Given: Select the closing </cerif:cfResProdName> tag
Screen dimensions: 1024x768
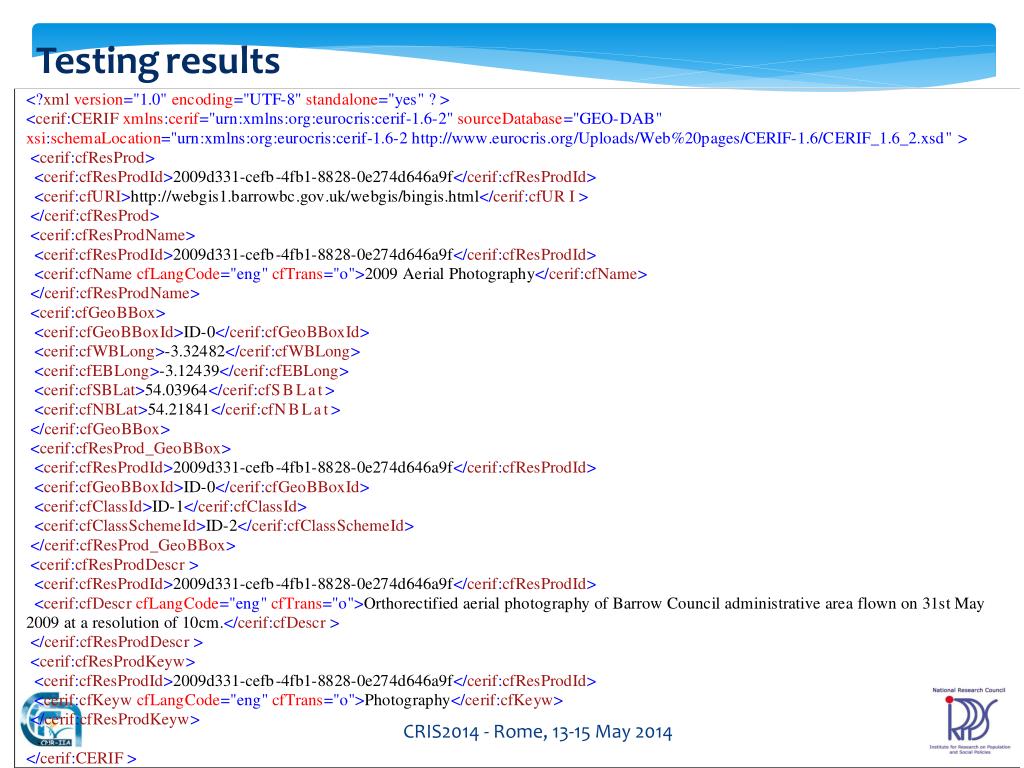Looking at the screenshot, I should (114, 293).
